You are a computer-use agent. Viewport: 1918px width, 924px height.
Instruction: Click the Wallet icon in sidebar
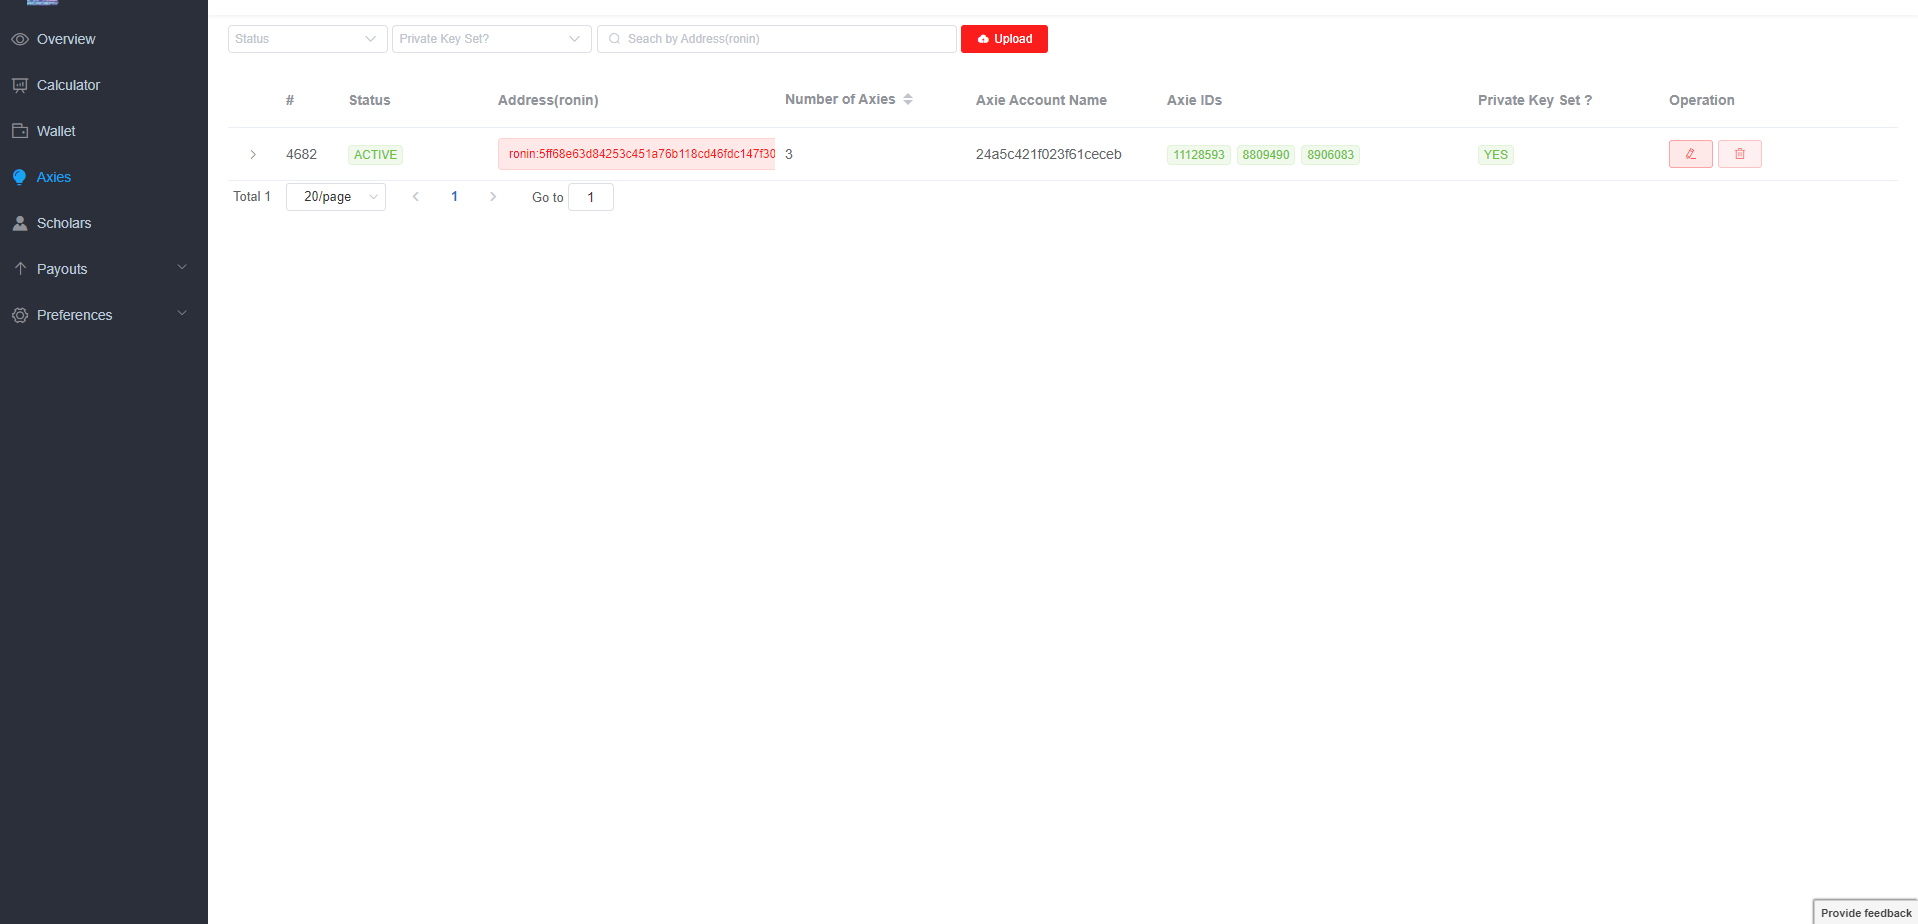[x=20, y=131]
